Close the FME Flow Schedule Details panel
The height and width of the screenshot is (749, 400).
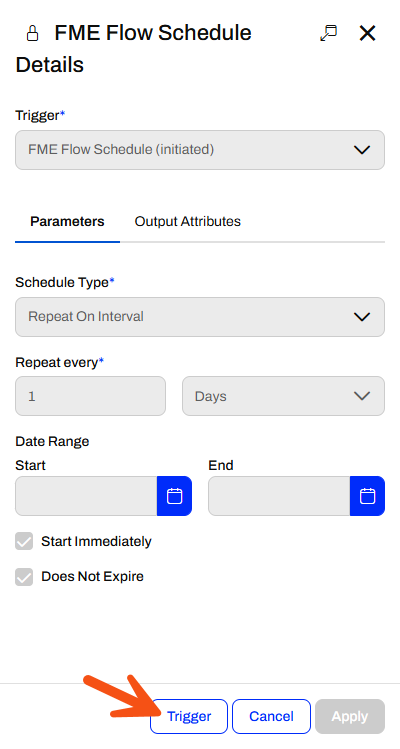click(368, 33)
